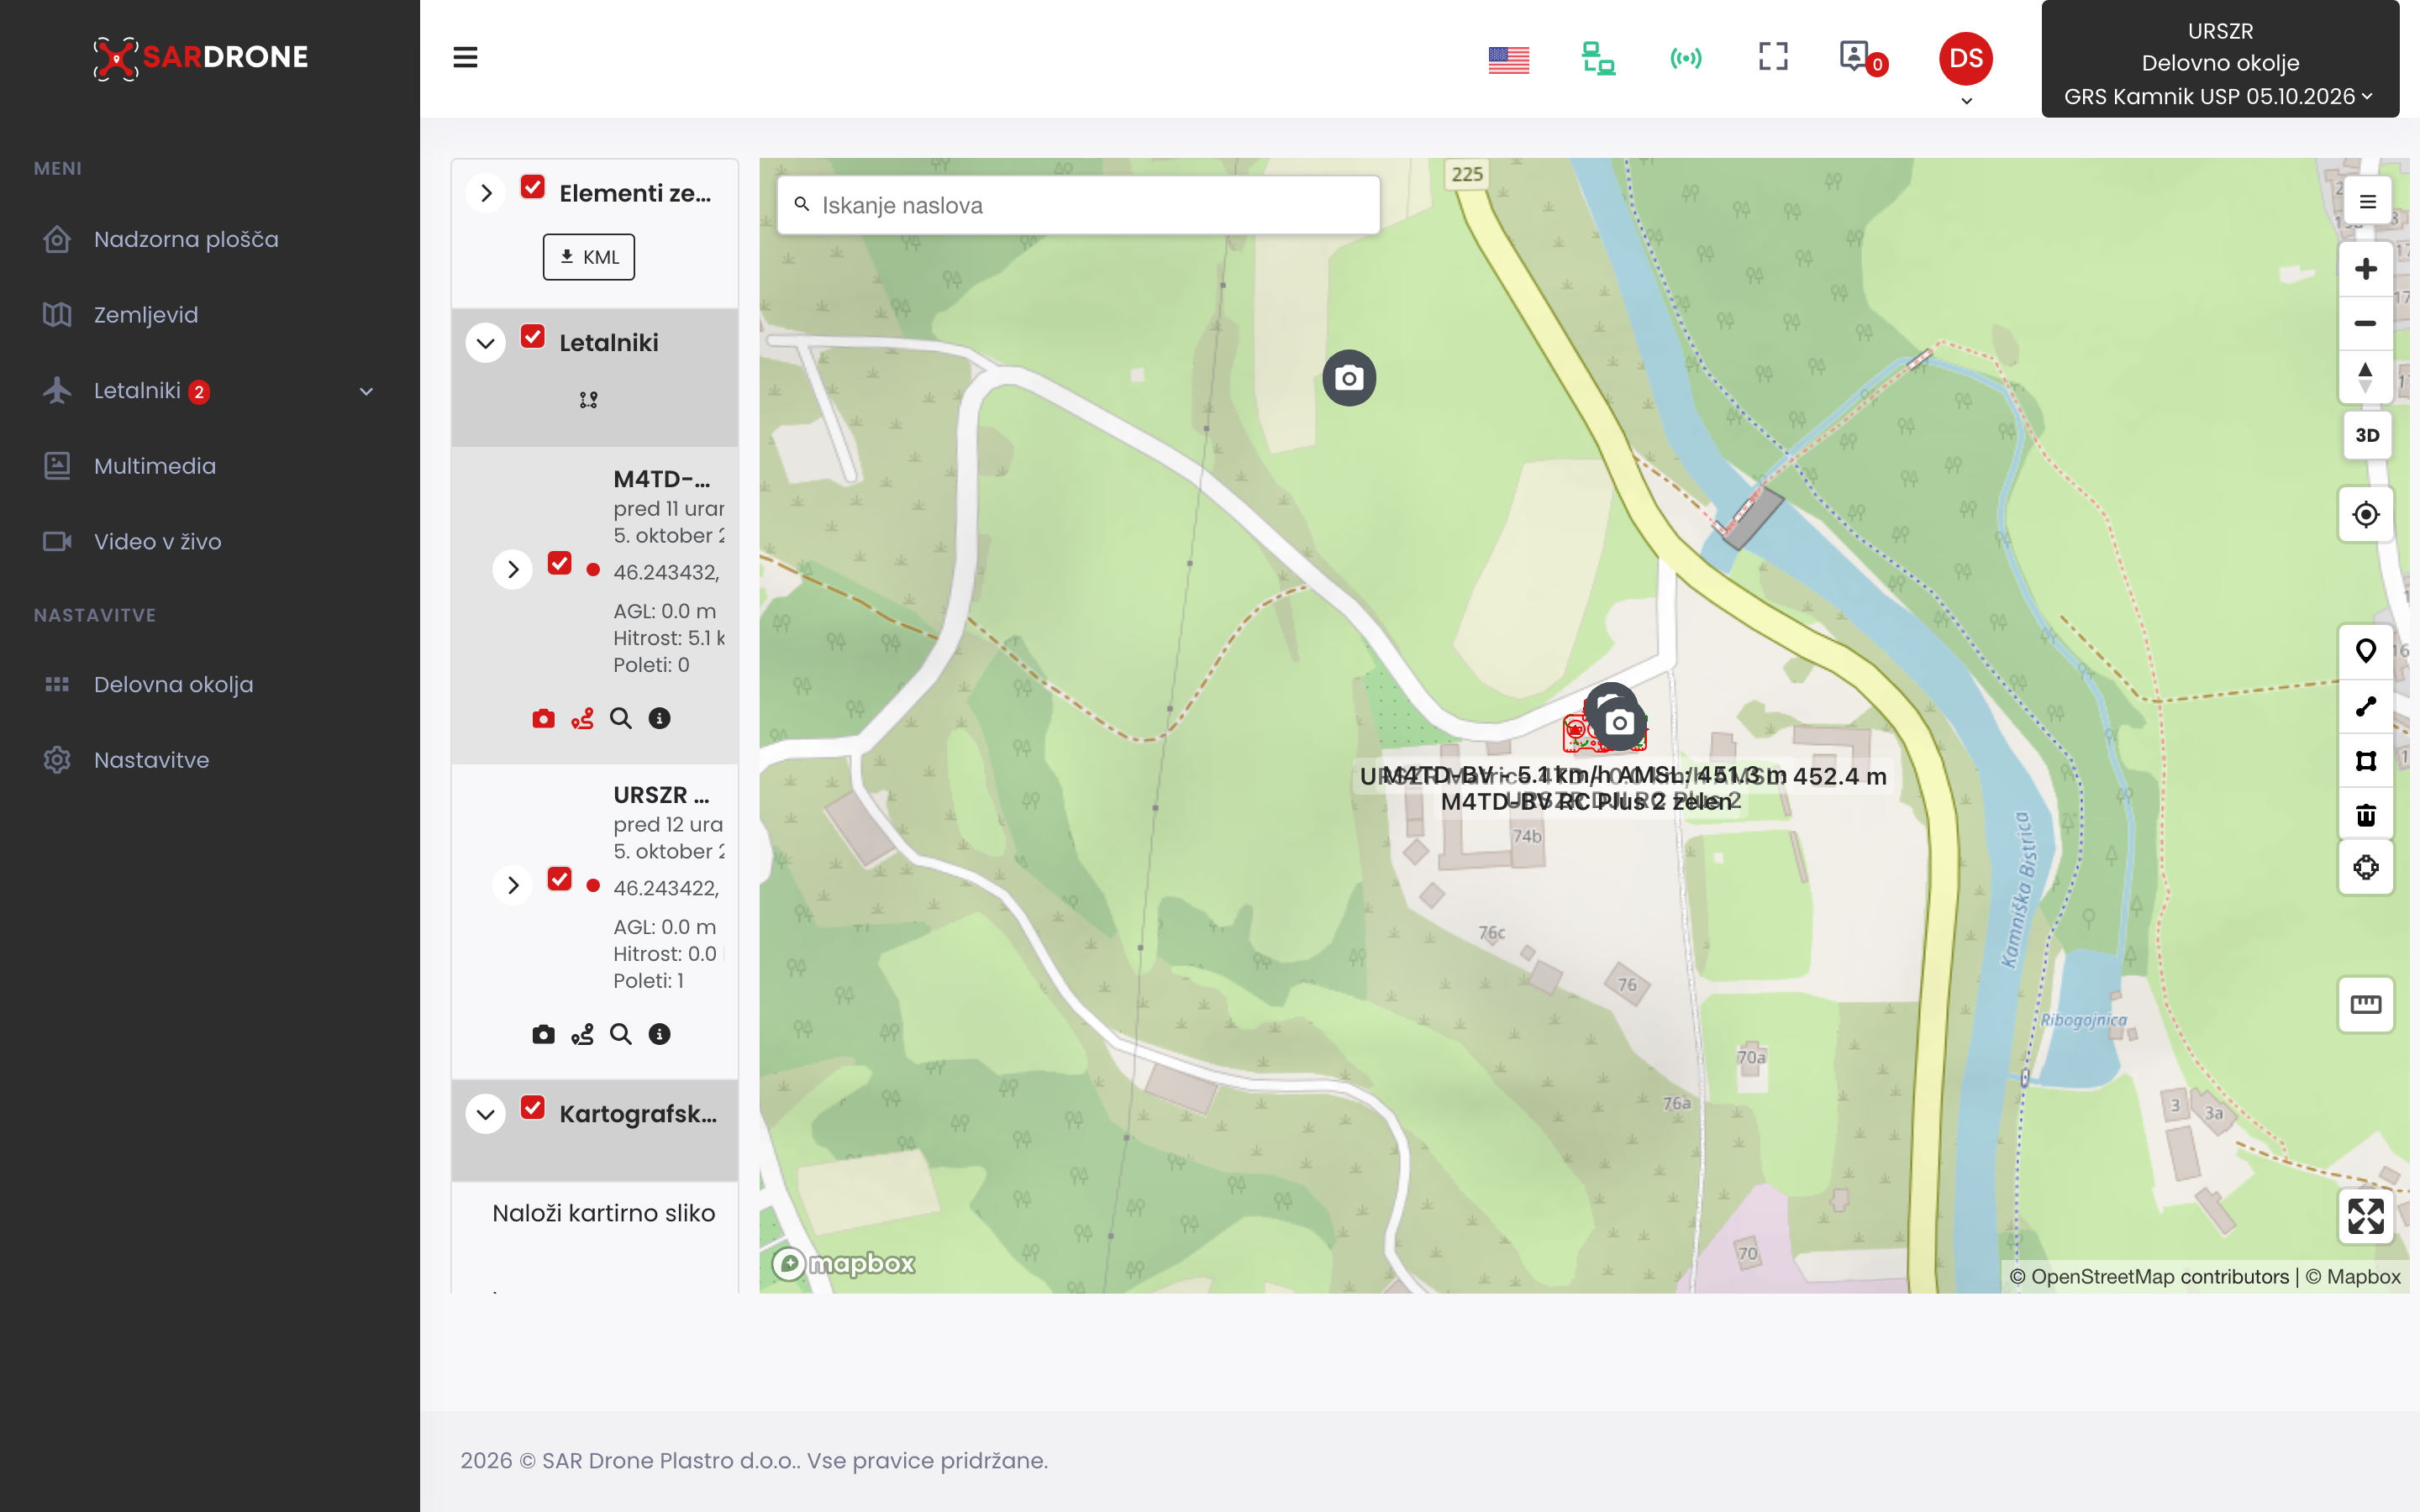Select the marker drawing tool on the map

pos(2365,651)
